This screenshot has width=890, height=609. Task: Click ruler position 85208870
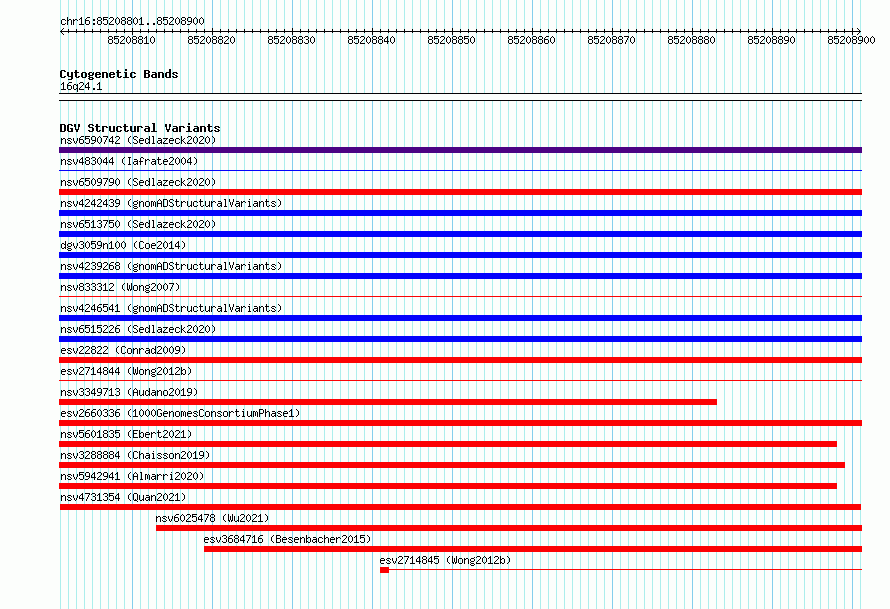pos(611,40)
